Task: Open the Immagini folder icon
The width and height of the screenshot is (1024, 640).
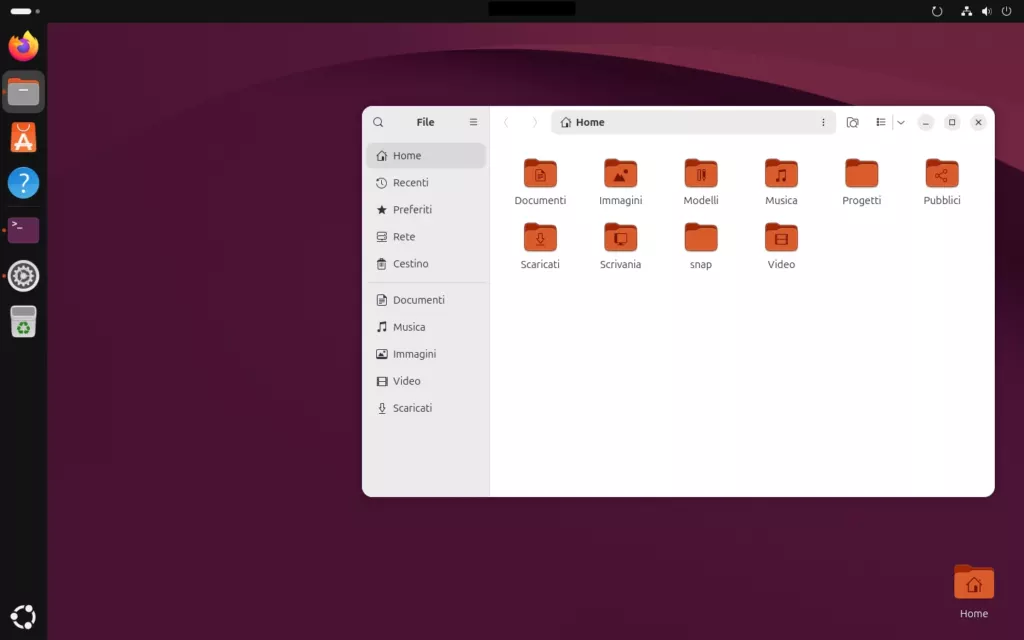Action: click(620, 174)
